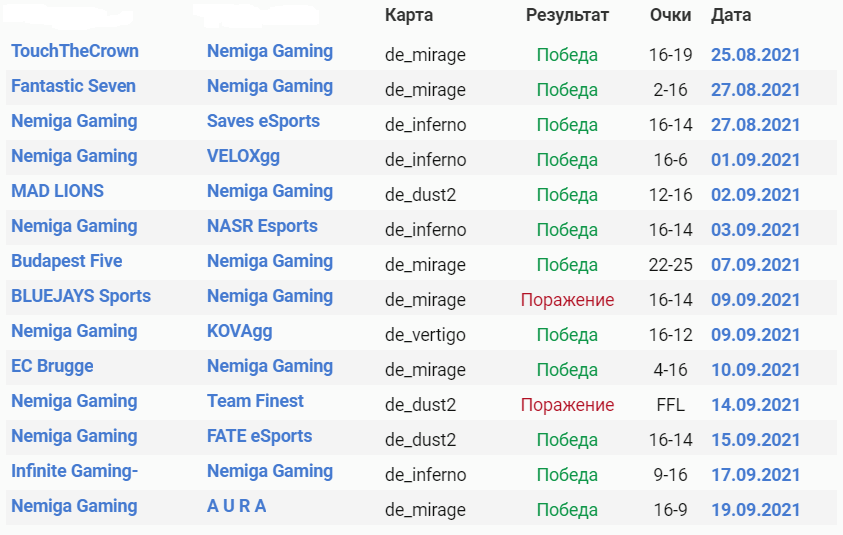This screenshot has width=843, height=535.
Task: Open the match dated 25.08.2021
Action: point(755,55)
